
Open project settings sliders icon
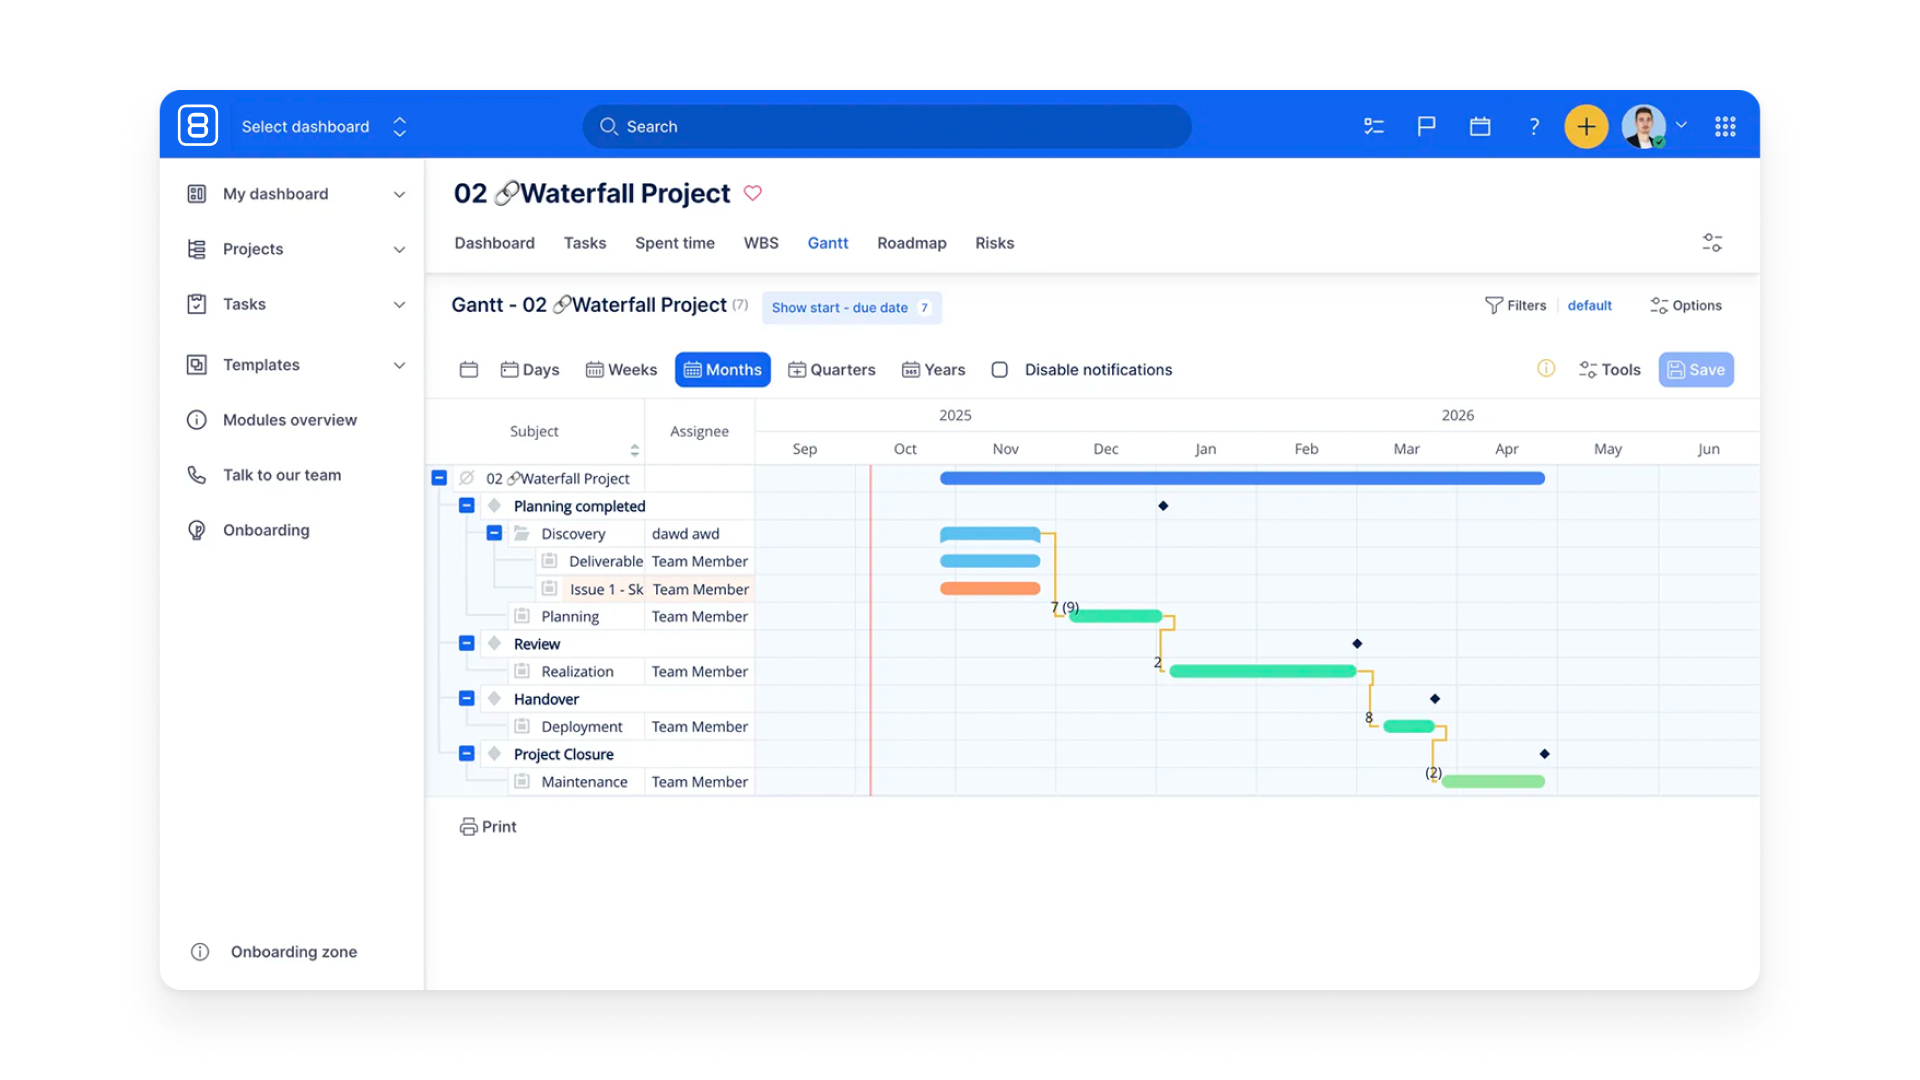click(x=1712, y=243)
